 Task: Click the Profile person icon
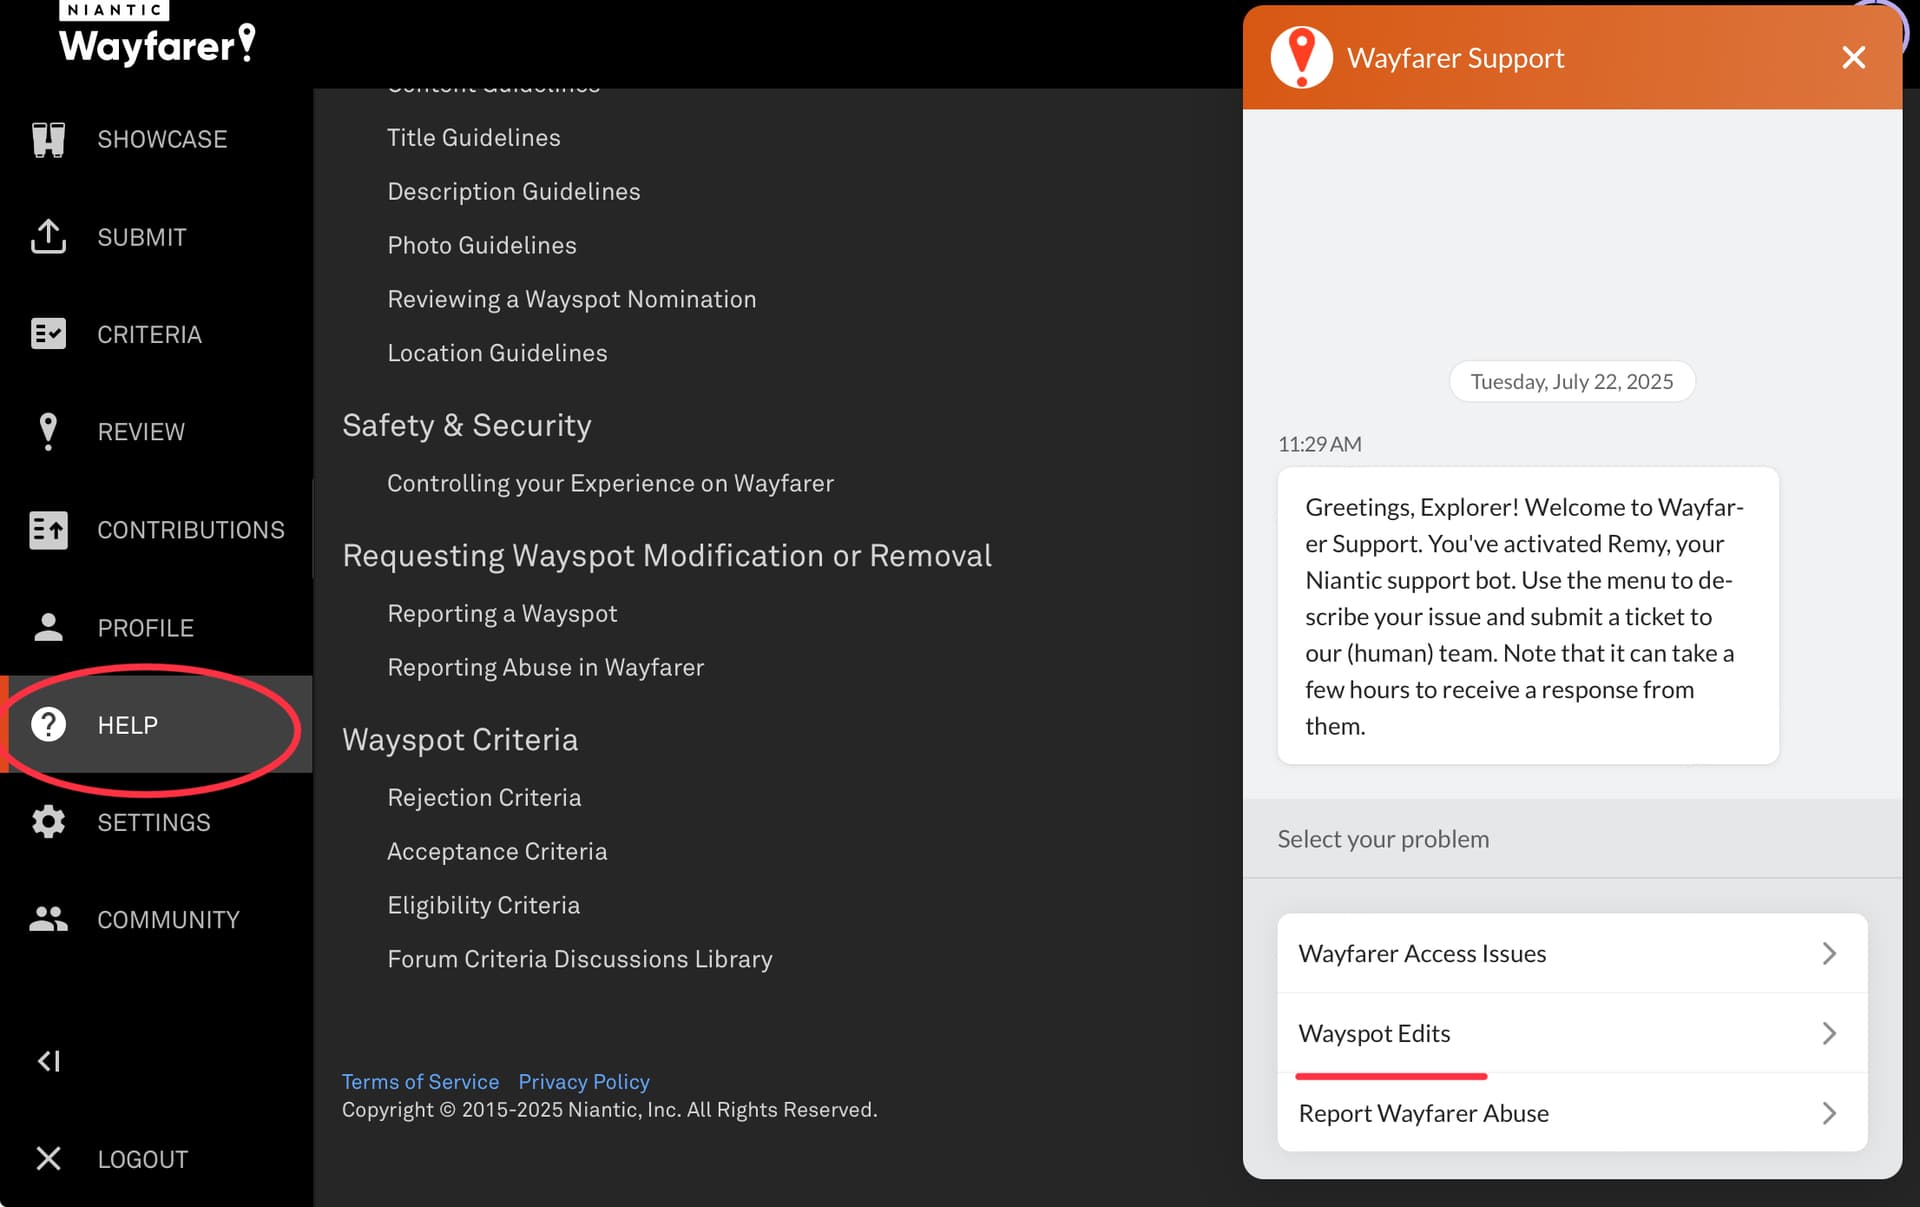(48, 627)
